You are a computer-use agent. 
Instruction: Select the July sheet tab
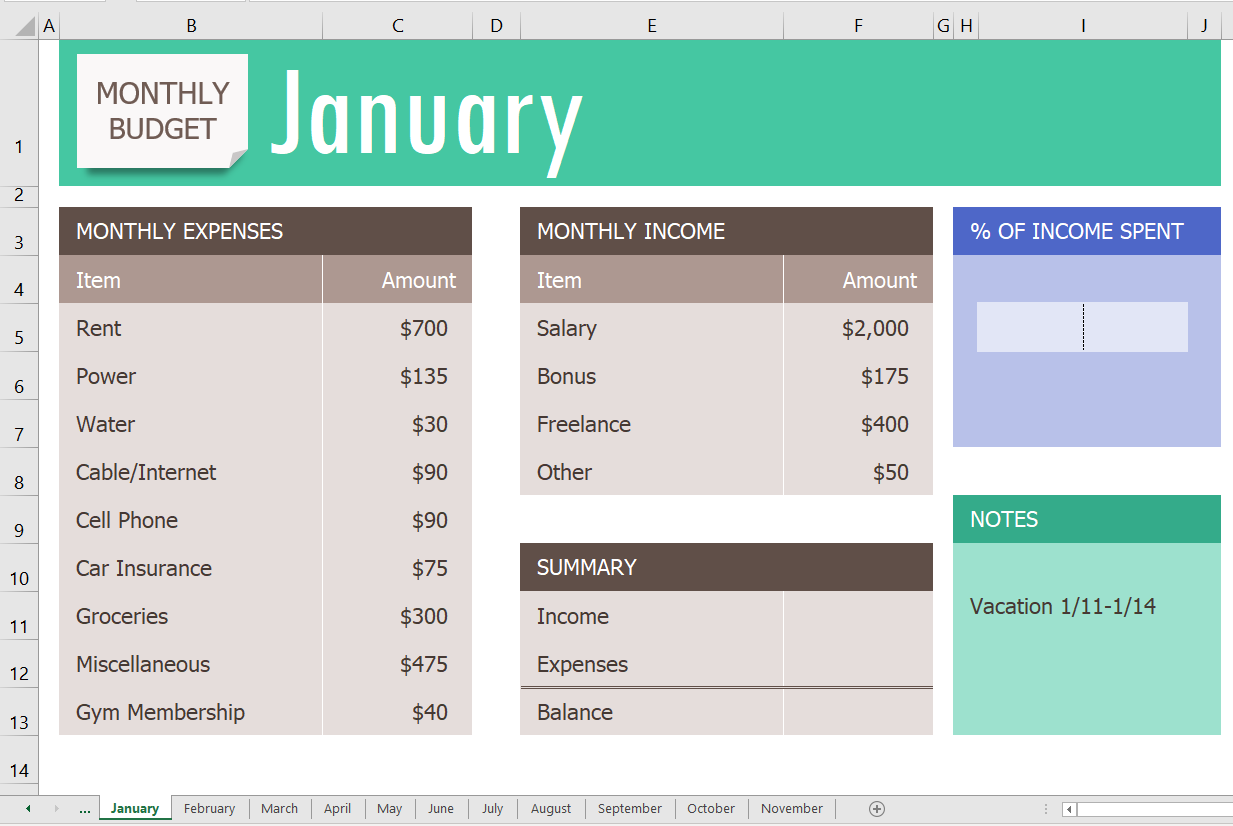[493, 809]
